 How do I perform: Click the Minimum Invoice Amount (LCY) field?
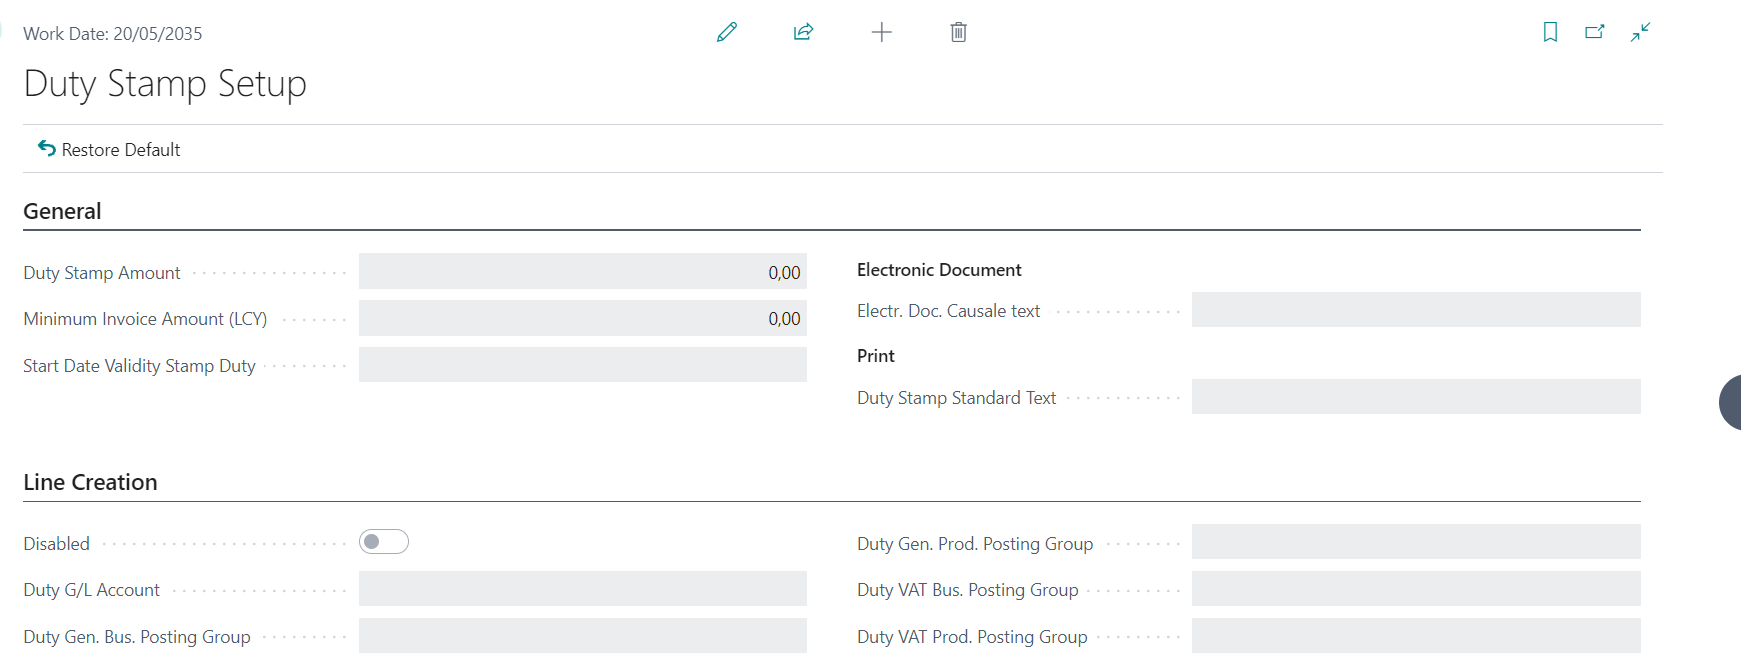click(583, 318)
